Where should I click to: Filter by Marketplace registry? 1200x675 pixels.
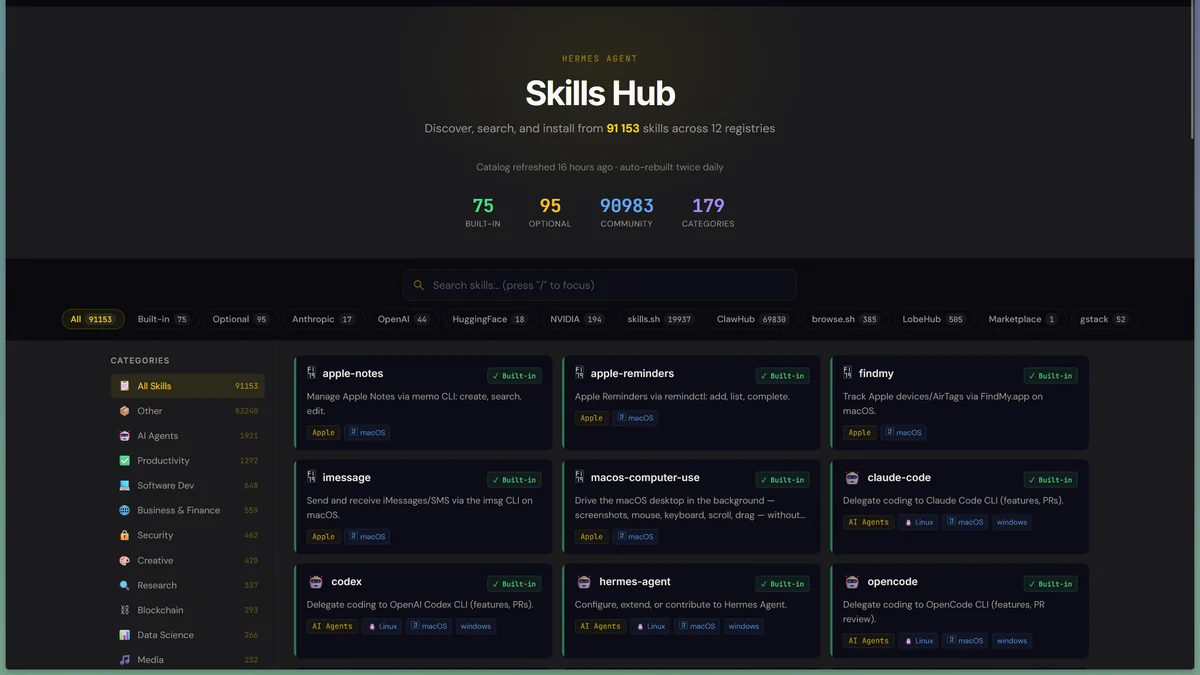tap(1022, 319)
